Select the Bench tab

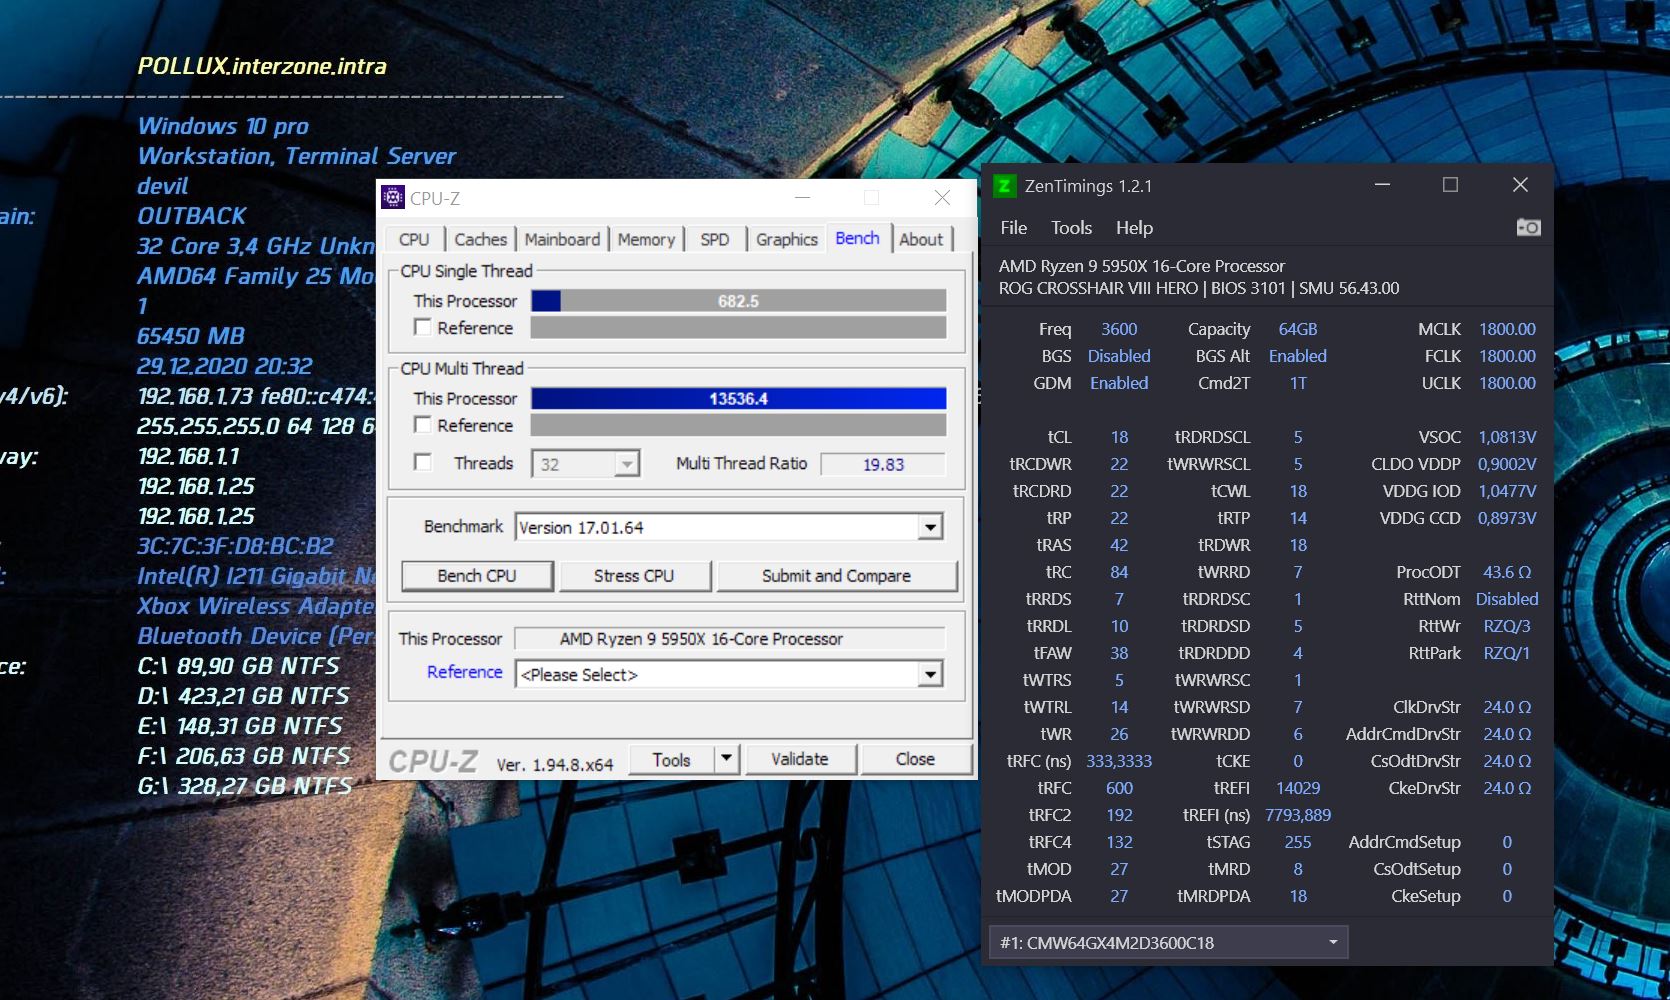(858, 238)
